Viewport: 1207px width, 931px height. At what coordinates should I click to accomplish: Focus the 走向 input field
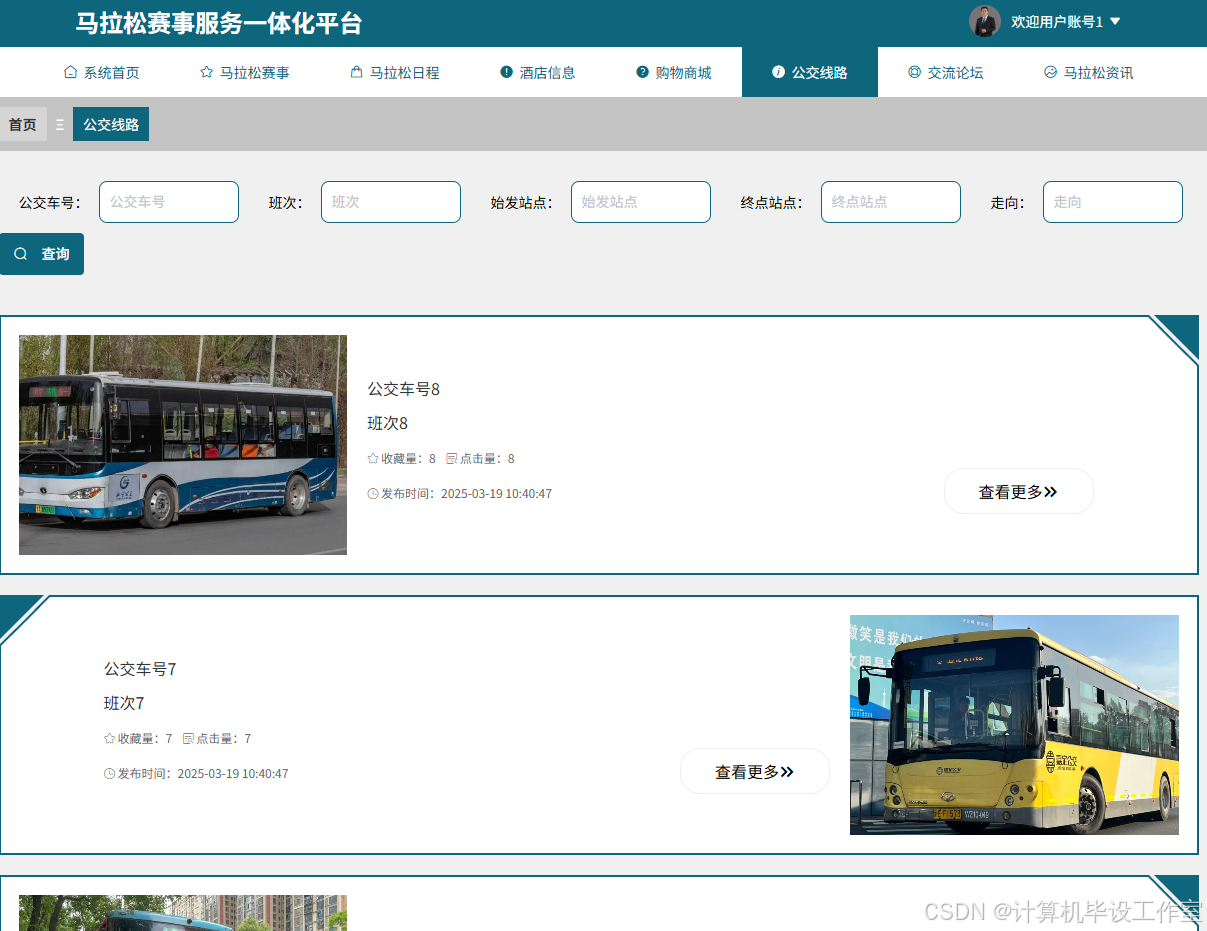[x=1113, y=202]
